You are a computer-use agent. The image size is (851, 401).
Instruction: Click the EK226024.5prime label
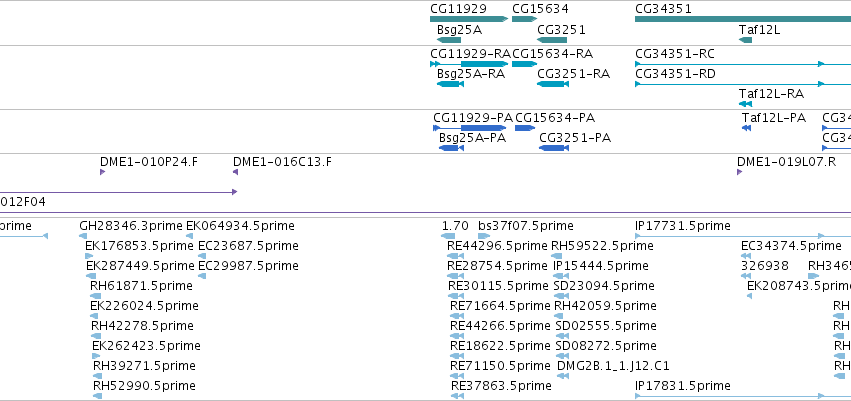tap(144, 305)
